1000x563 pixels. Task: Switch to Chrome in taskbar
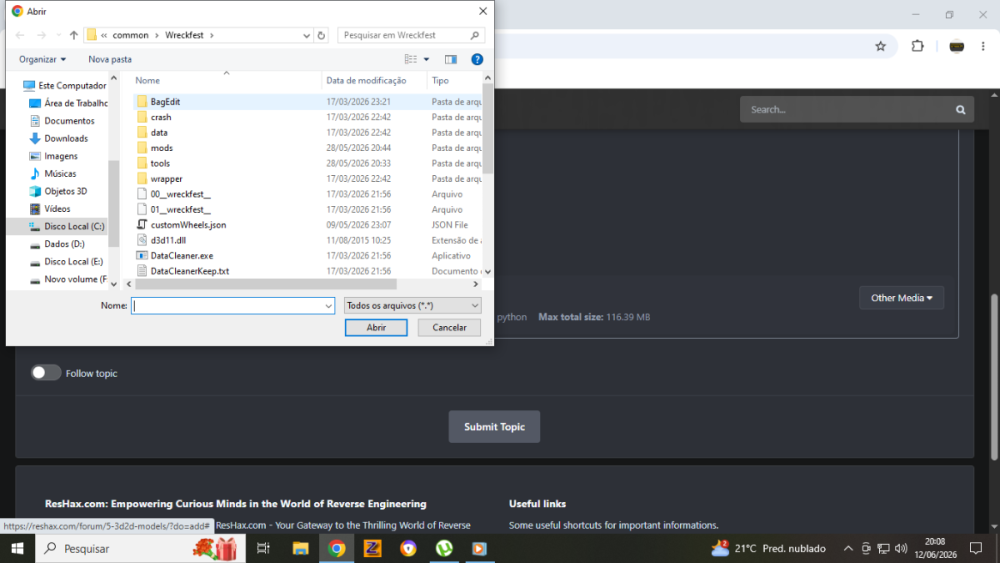337,548
